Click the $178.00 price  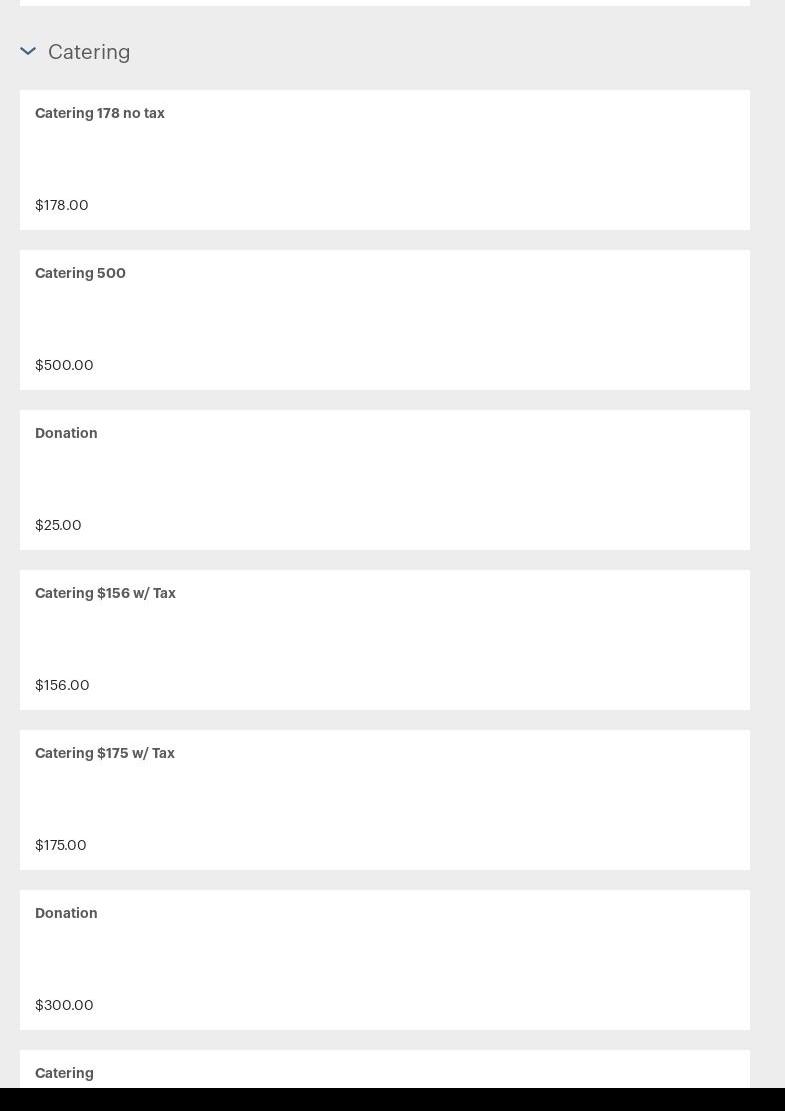62,205
